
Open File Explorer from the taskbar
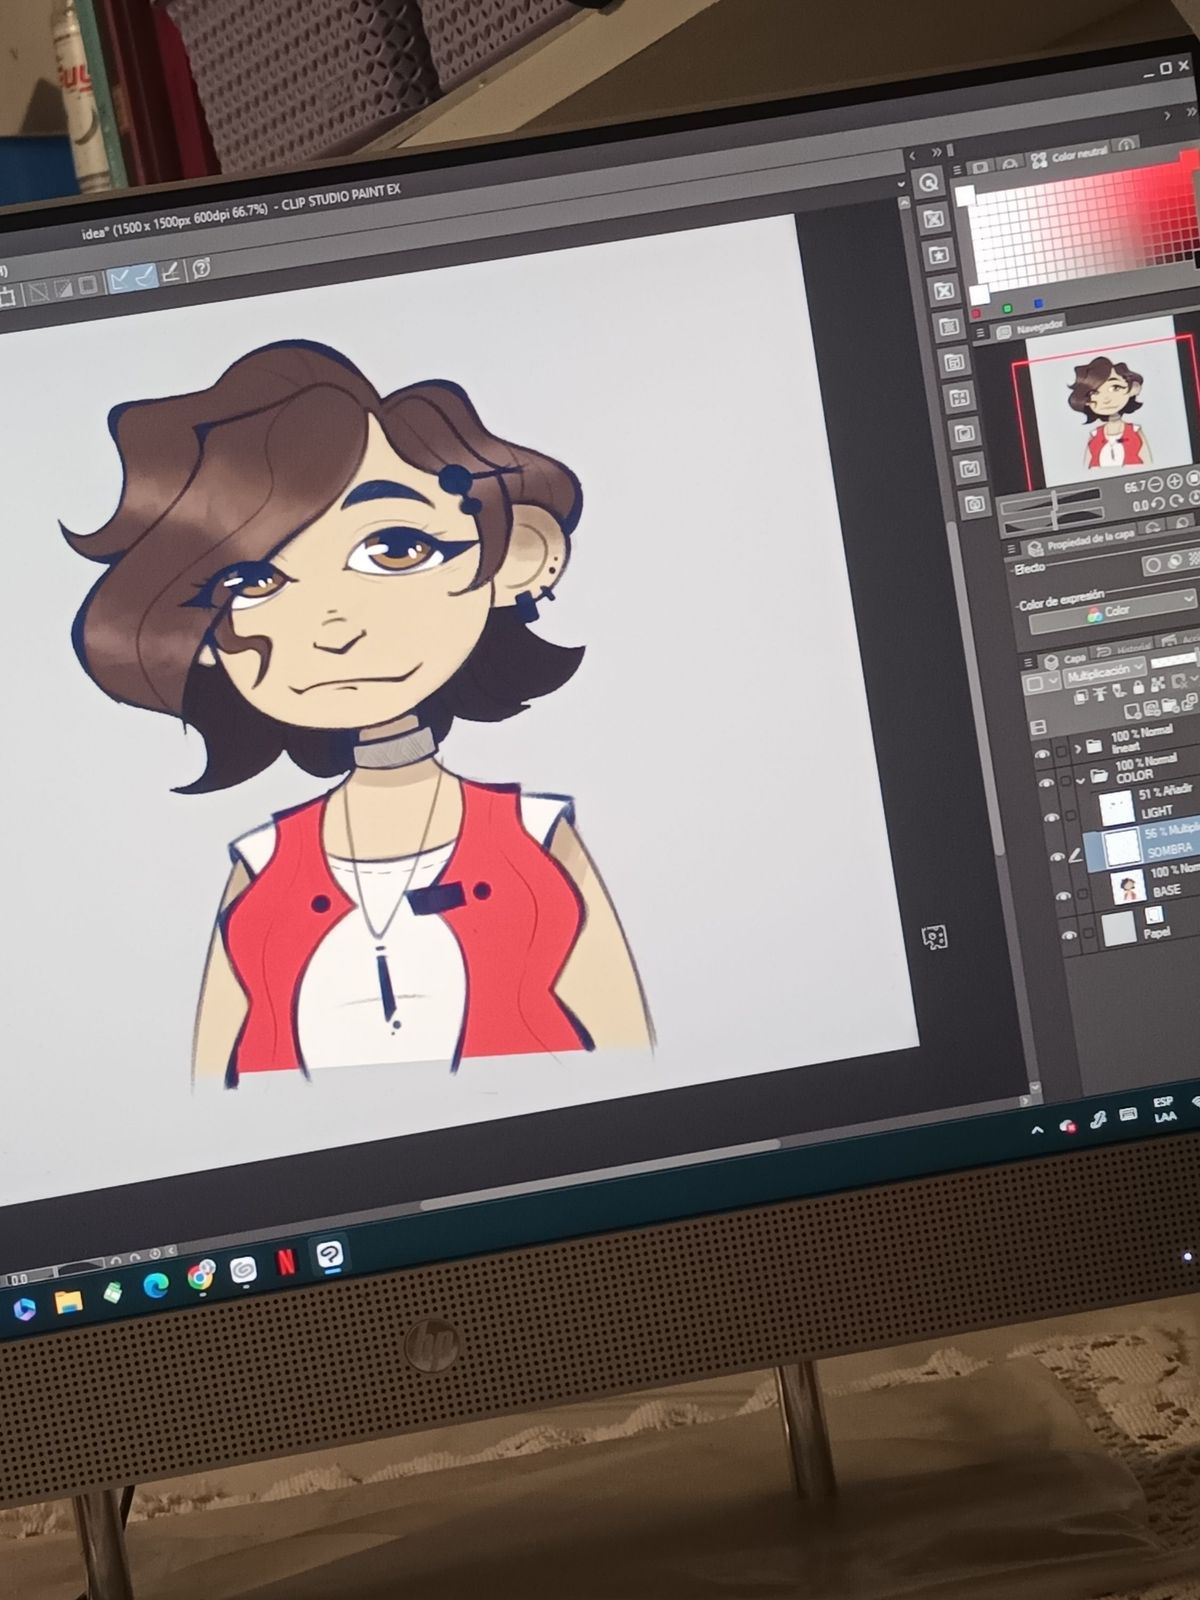67,1301
